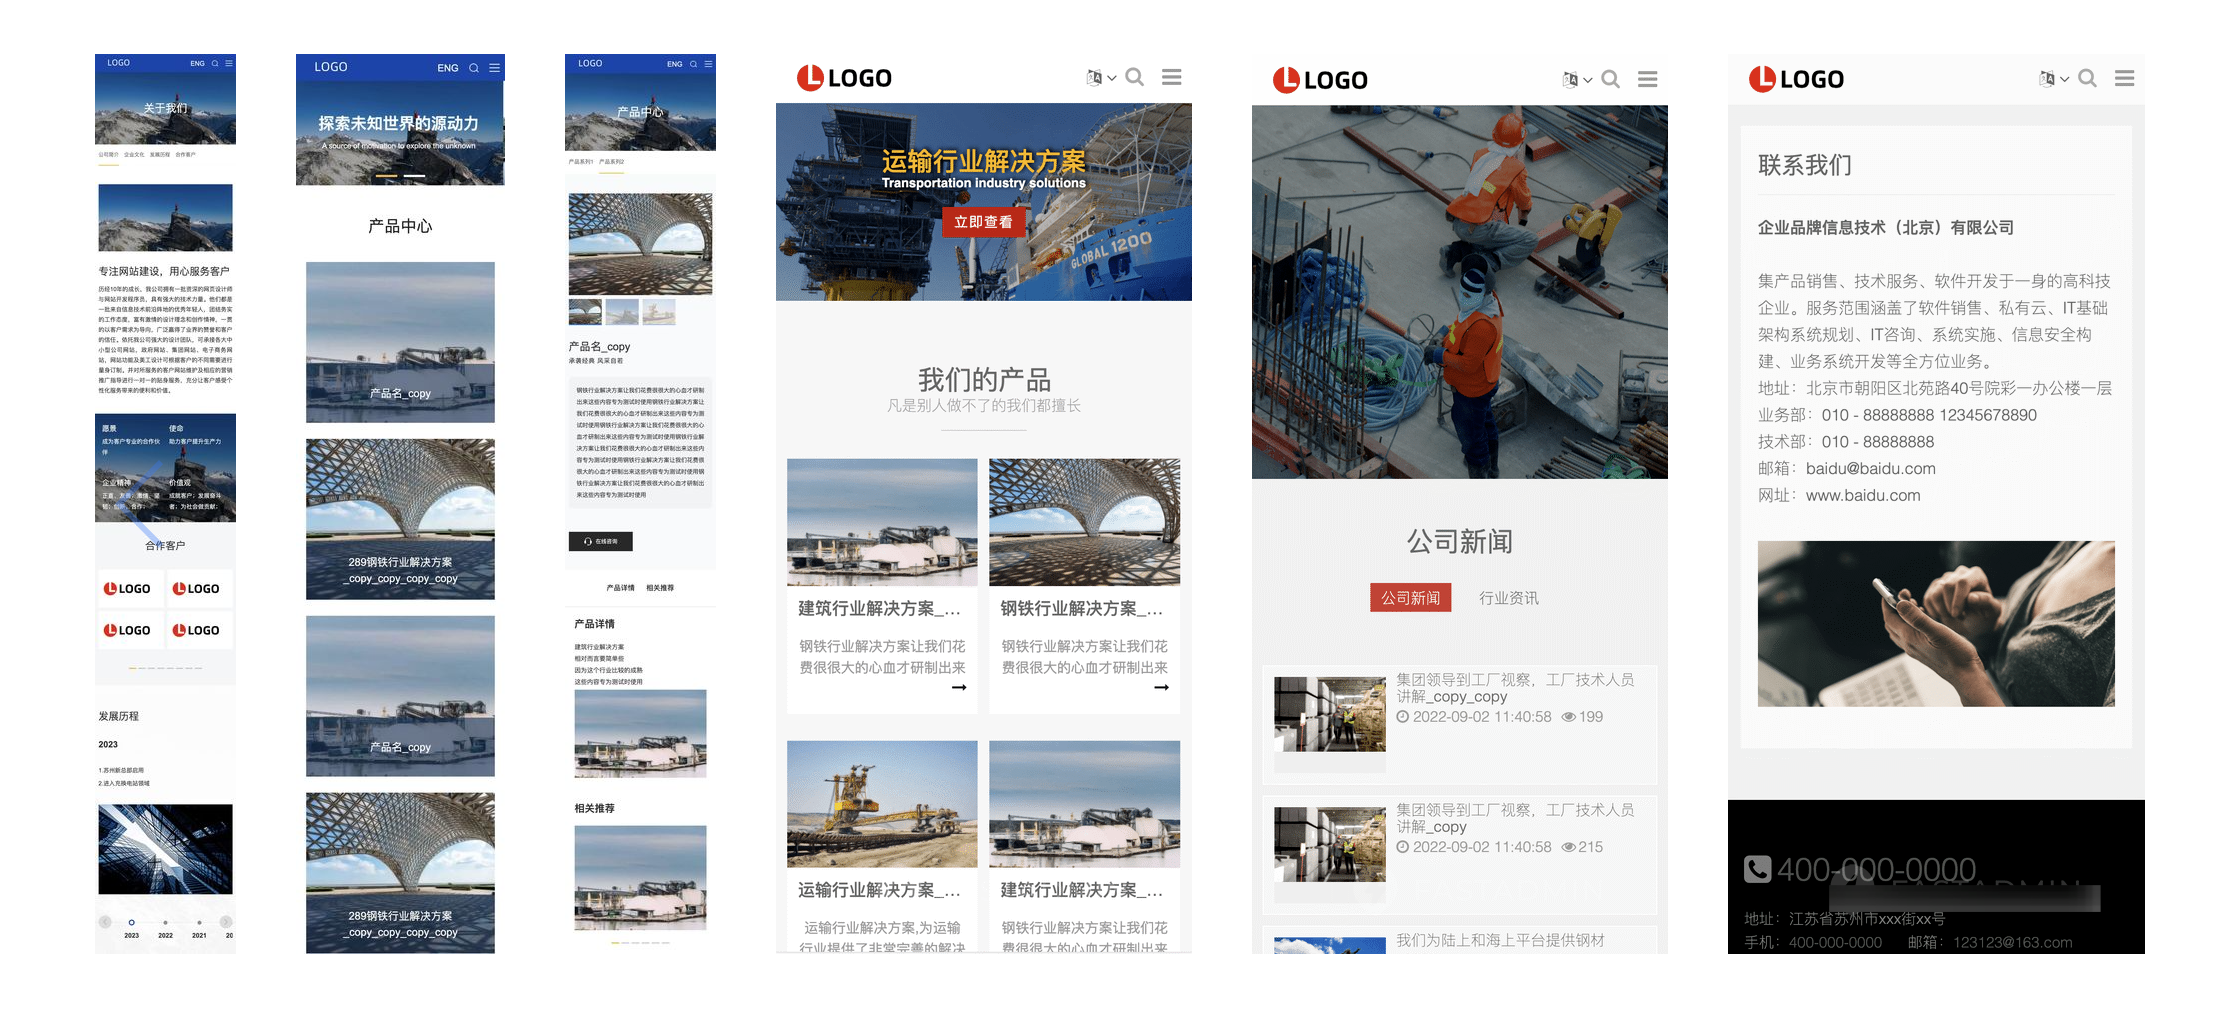
Task: Click search icon on blue 产品中心 page header
Action: coord(693,64)
